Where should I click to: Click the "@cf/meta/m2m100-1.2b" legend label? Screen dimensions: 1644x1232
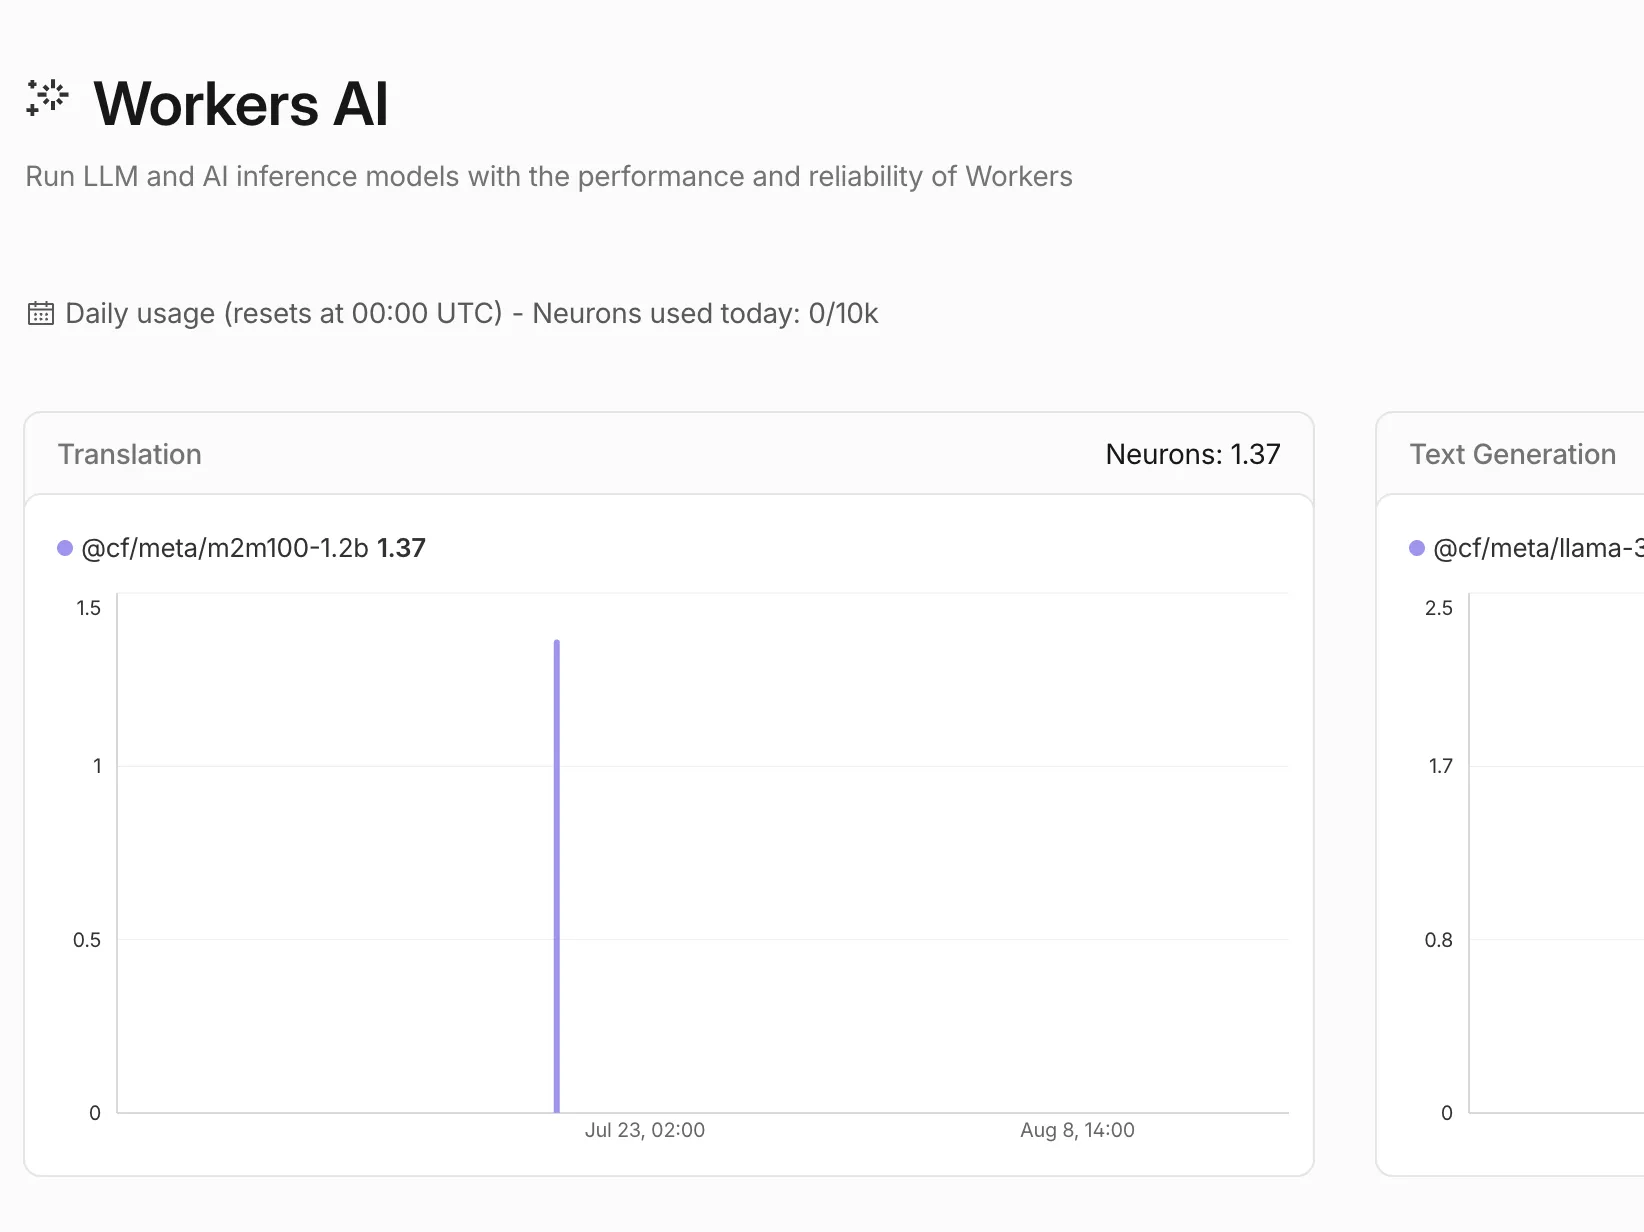[x=225, y=548]
